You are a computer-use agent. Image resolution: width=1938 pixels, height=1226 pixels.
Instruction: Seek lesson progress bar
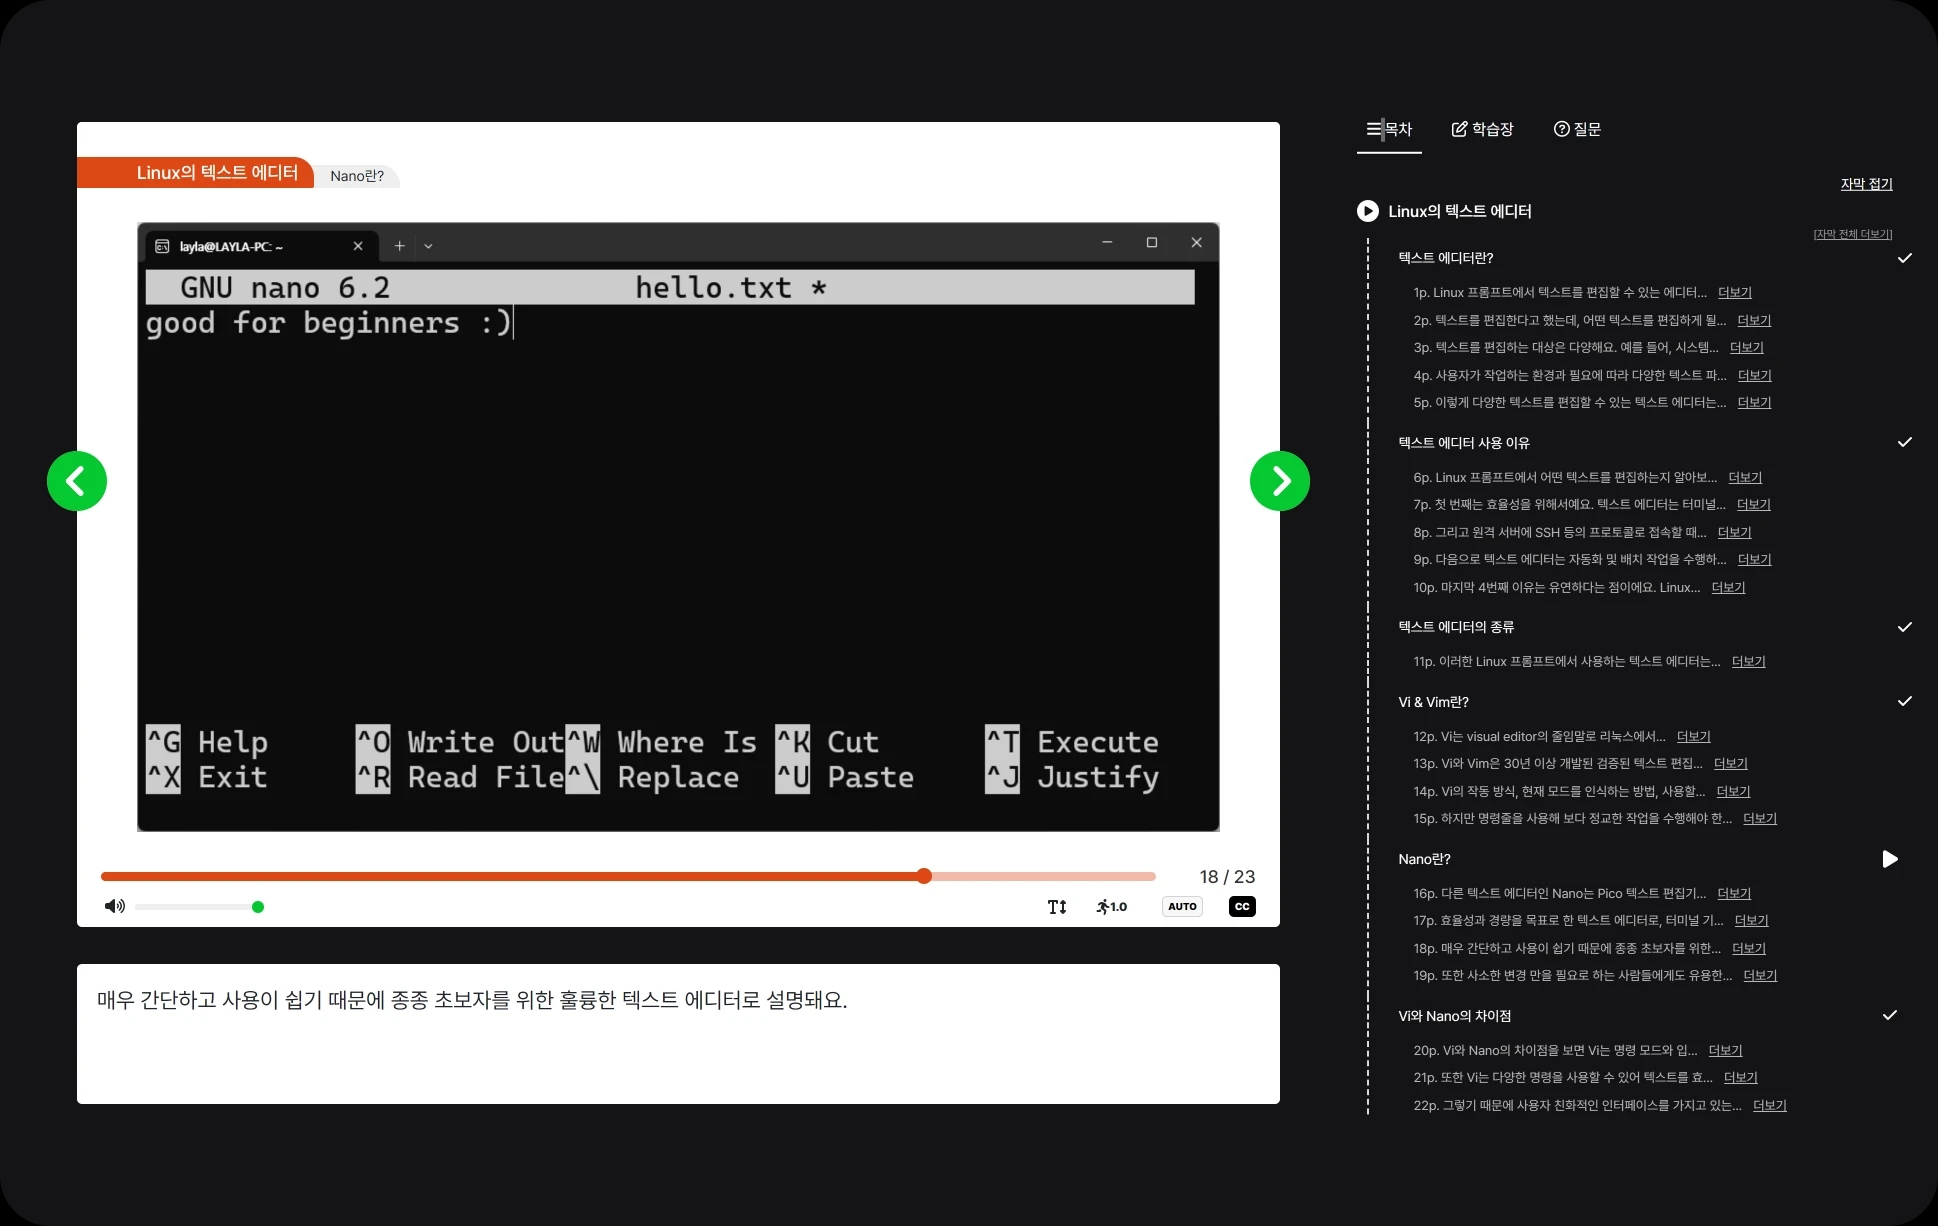[628, 876]
